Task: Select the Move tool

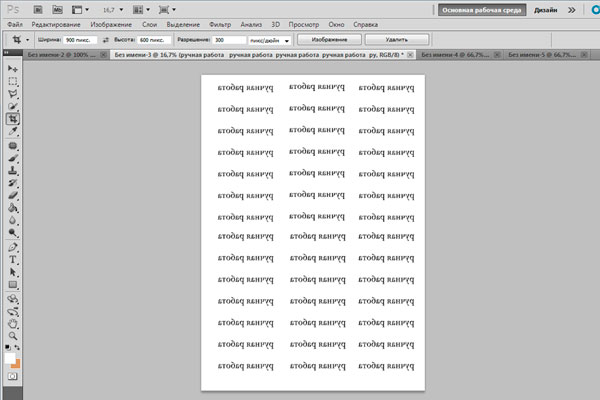Action: click(13, 69)
